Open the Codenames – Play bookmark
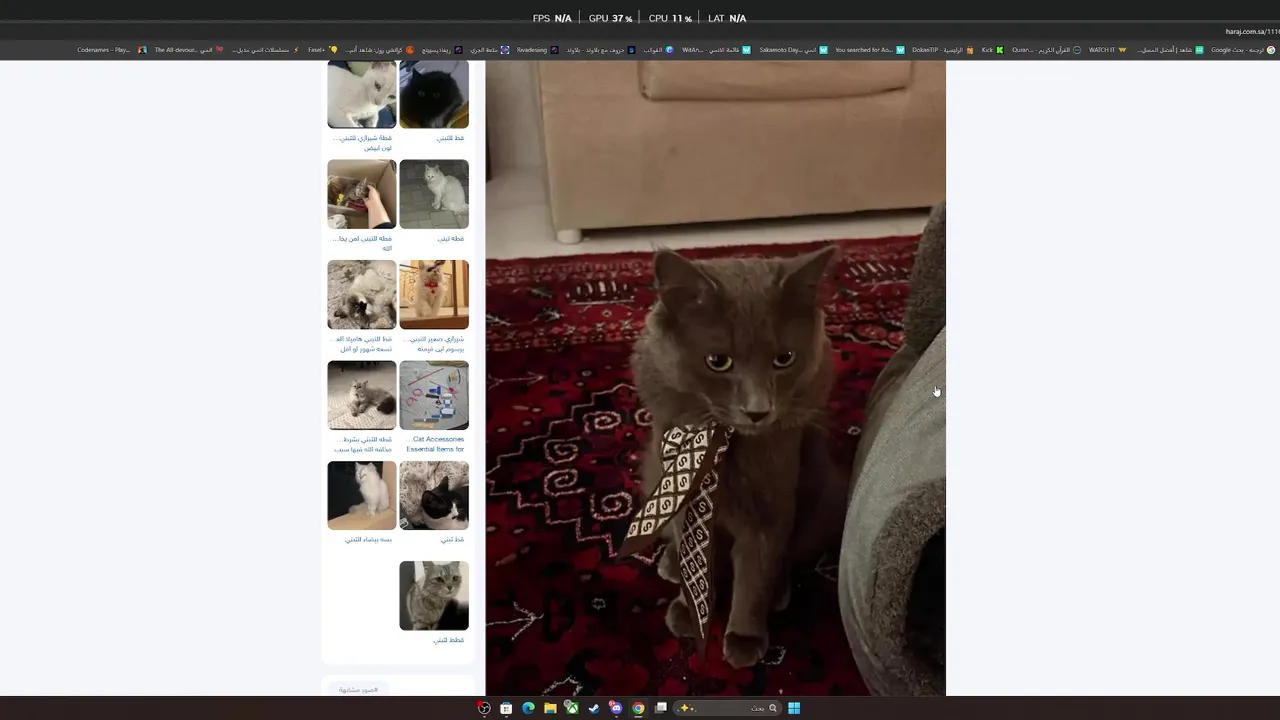Screen dimensions: 1280x720 [x=111, y=50]
